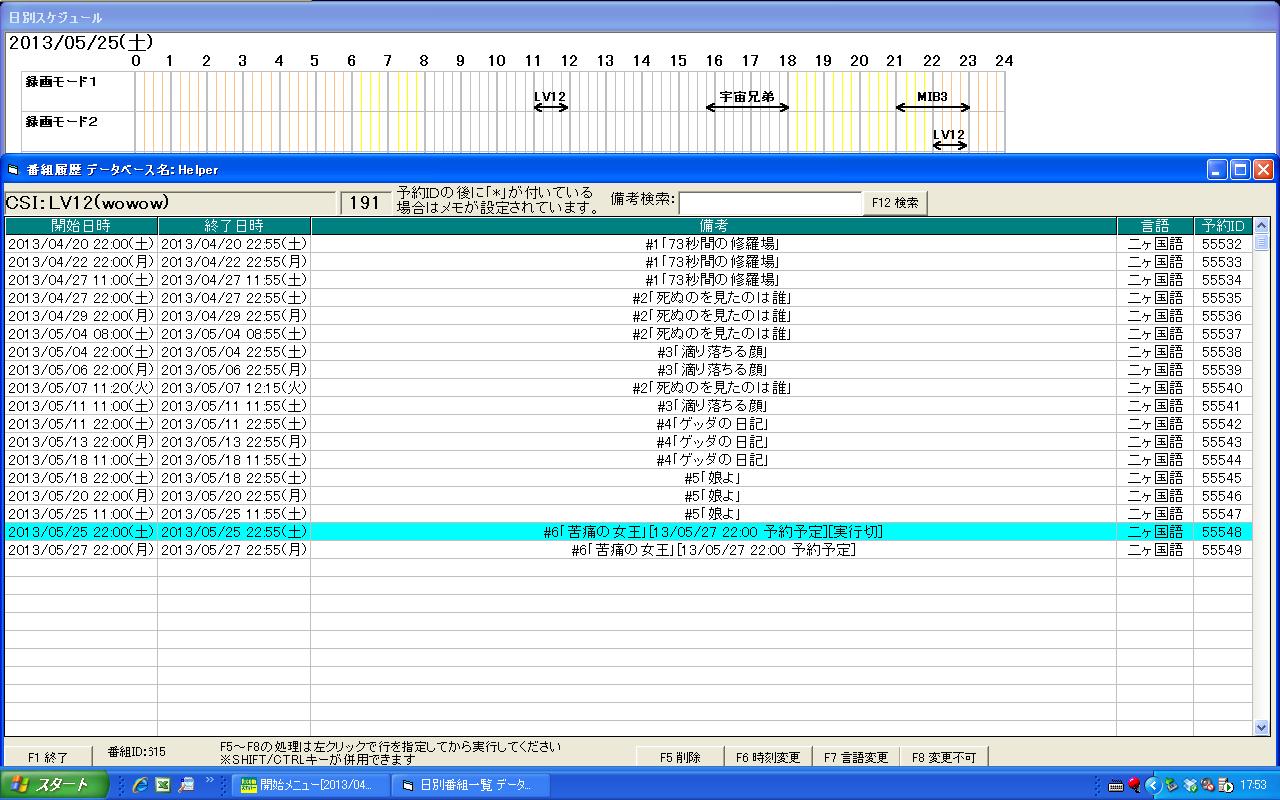The image size is (1280, 800).
Task: Open Excel from the quick launch bar
Action: (x=162, y=785)
